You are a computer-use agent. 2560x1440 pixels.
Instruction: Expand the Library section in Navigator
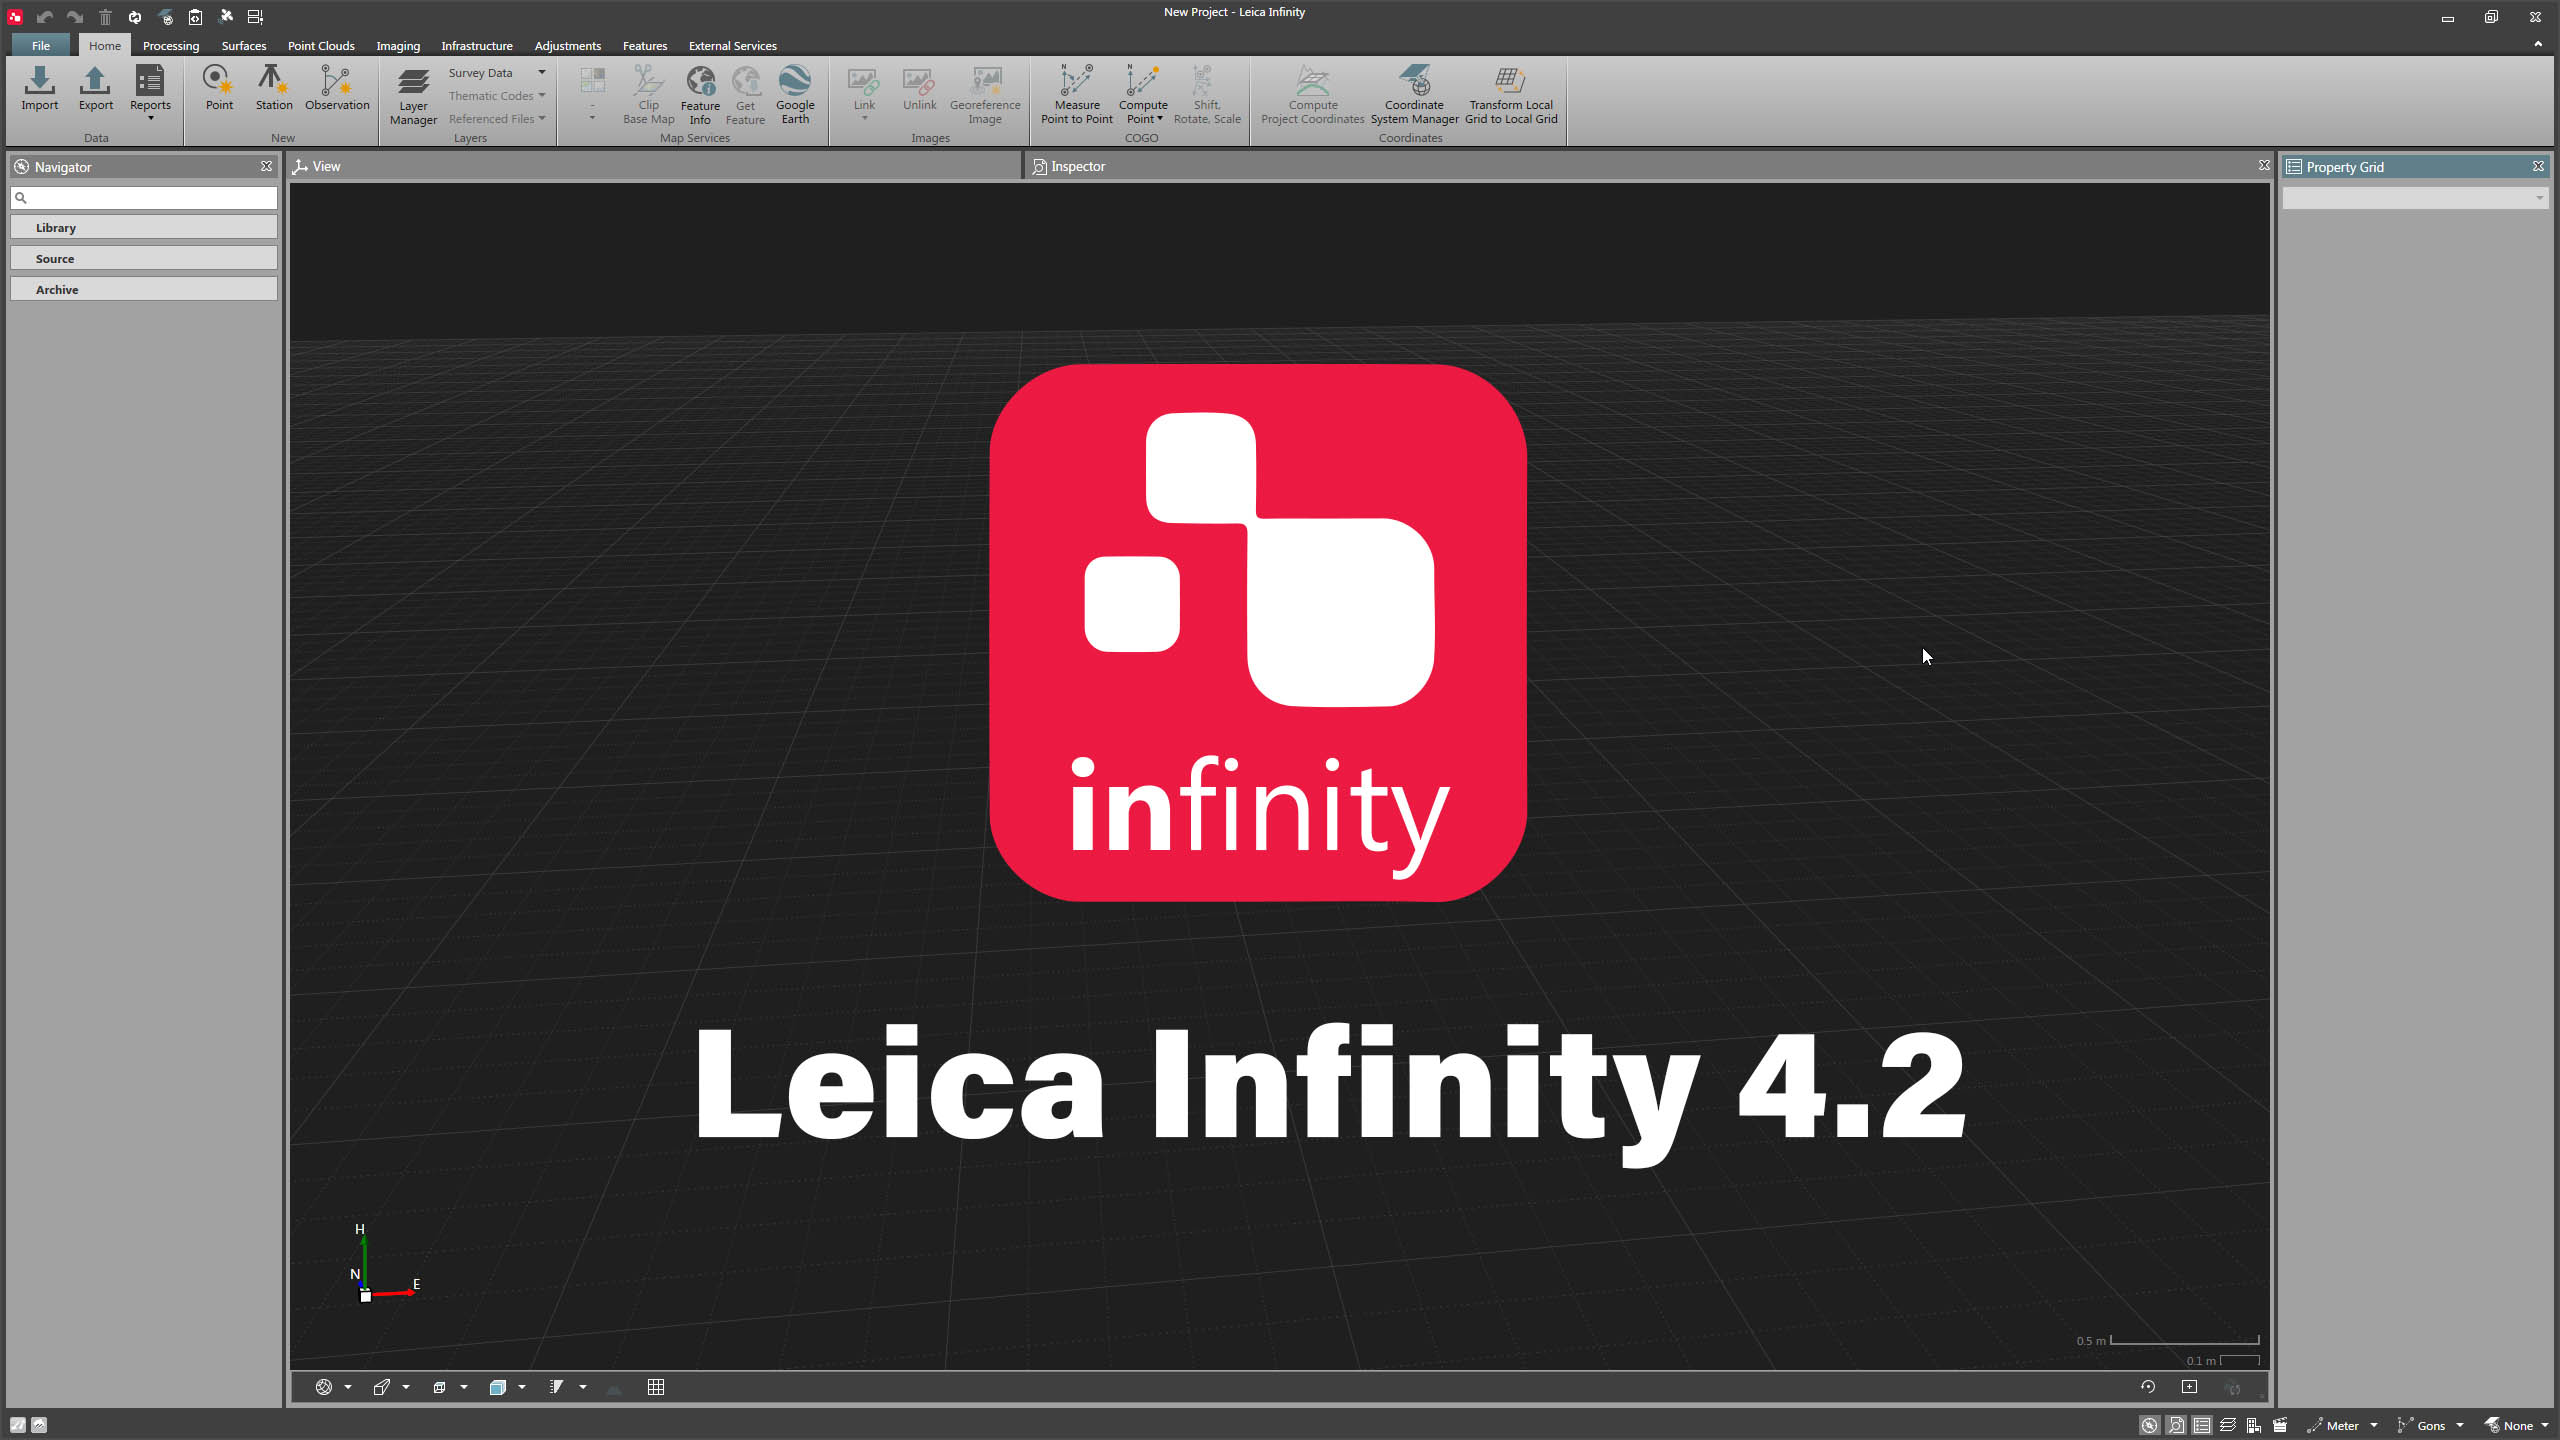coord(144,228)
